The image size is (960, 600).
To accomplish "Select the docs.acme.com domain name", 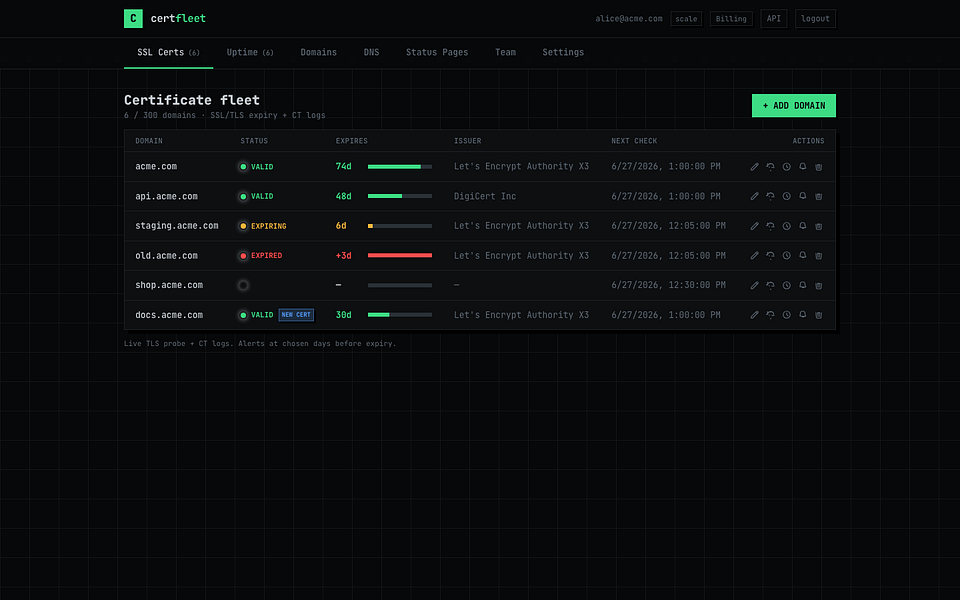I will point(169,315).
